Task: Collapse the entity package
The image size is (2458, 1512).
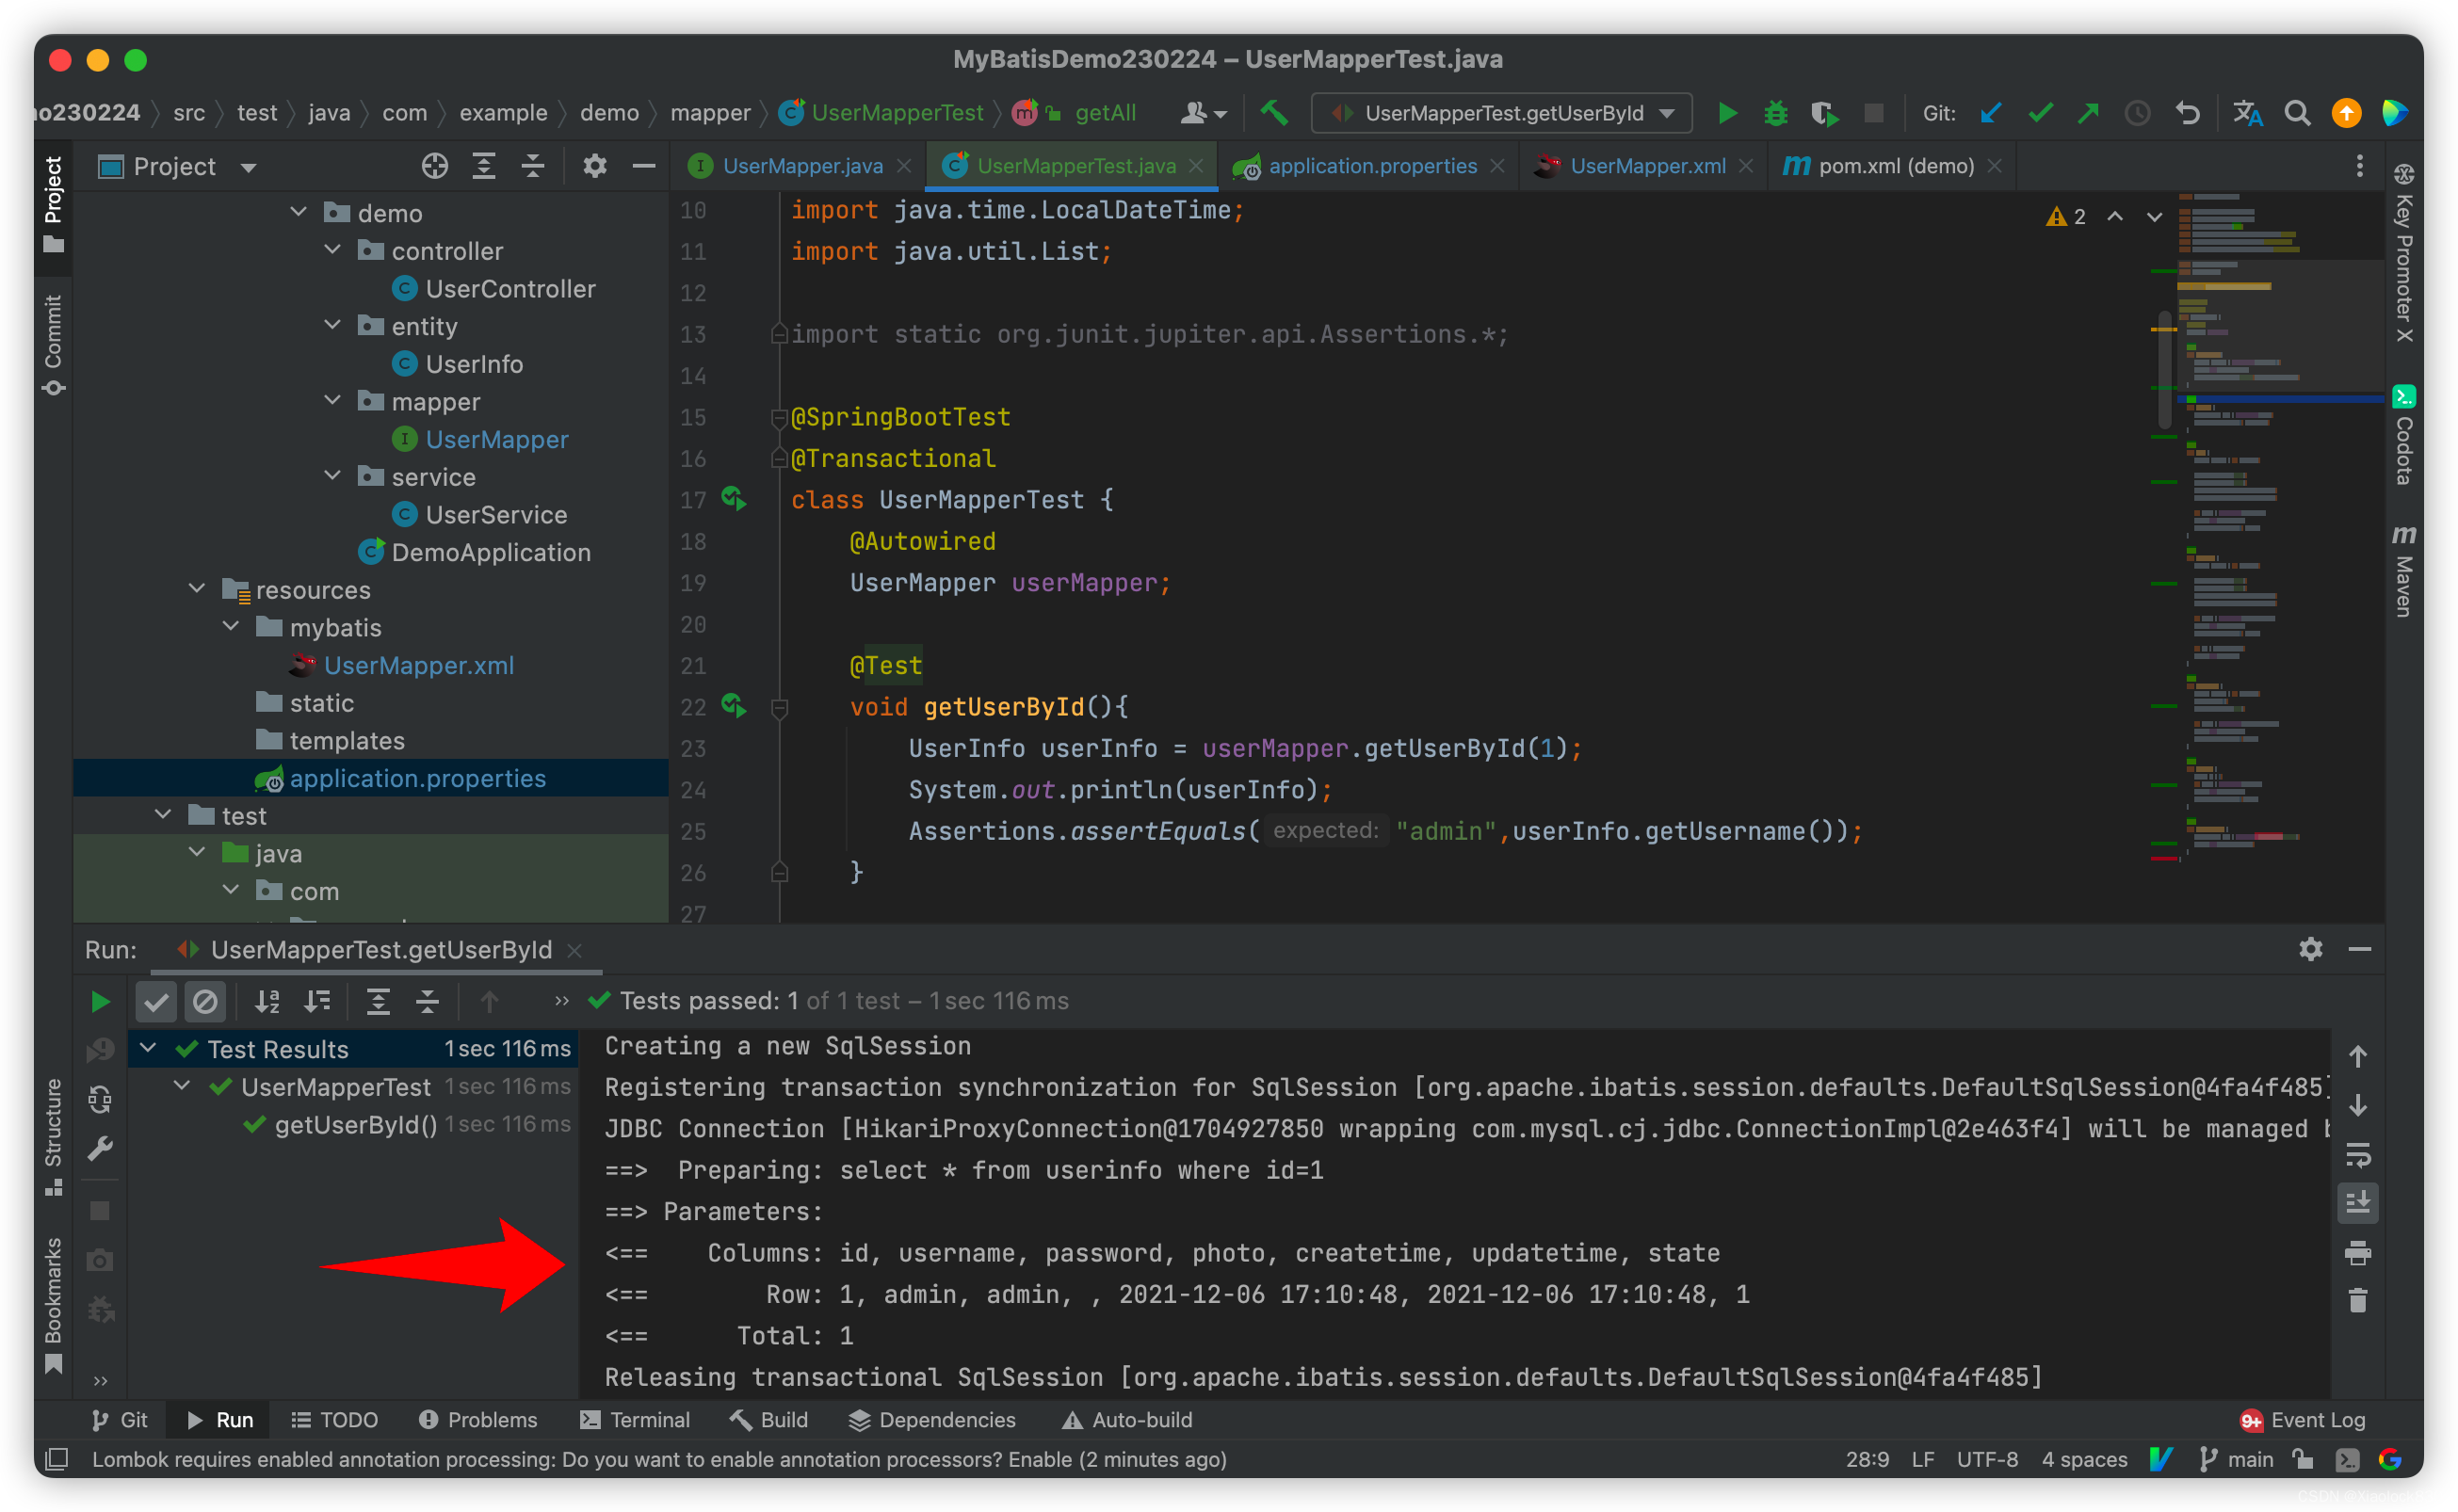Action: tap(332, 325)
